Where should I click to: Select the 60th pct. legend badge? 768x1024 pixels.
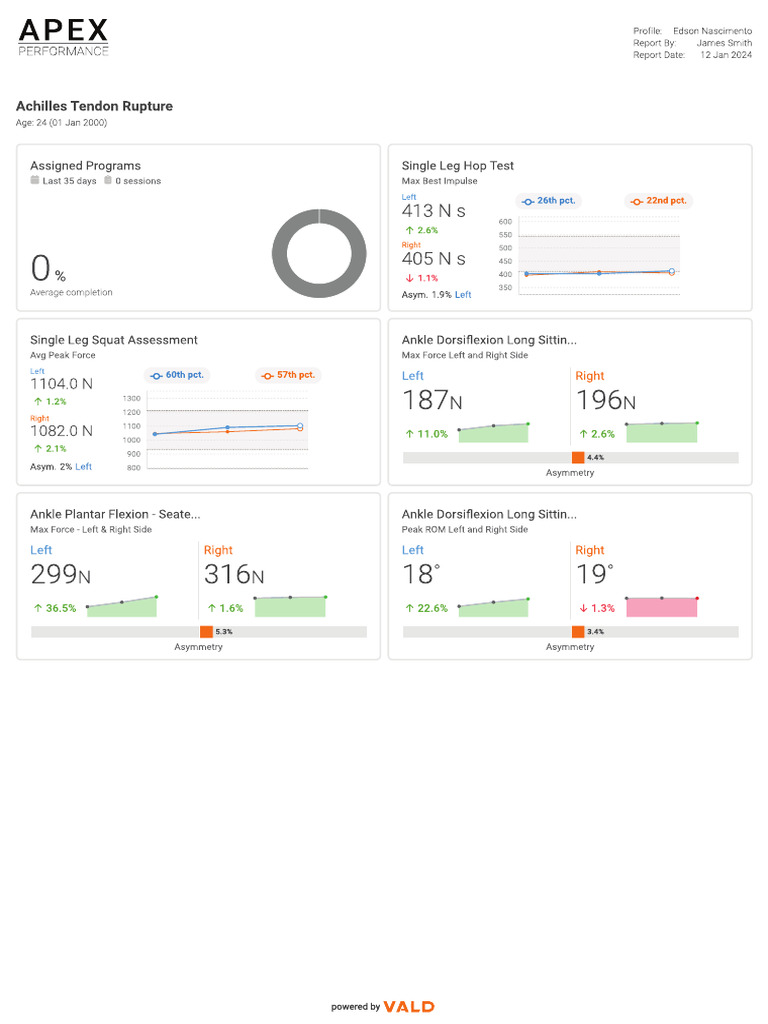[177, 376]
